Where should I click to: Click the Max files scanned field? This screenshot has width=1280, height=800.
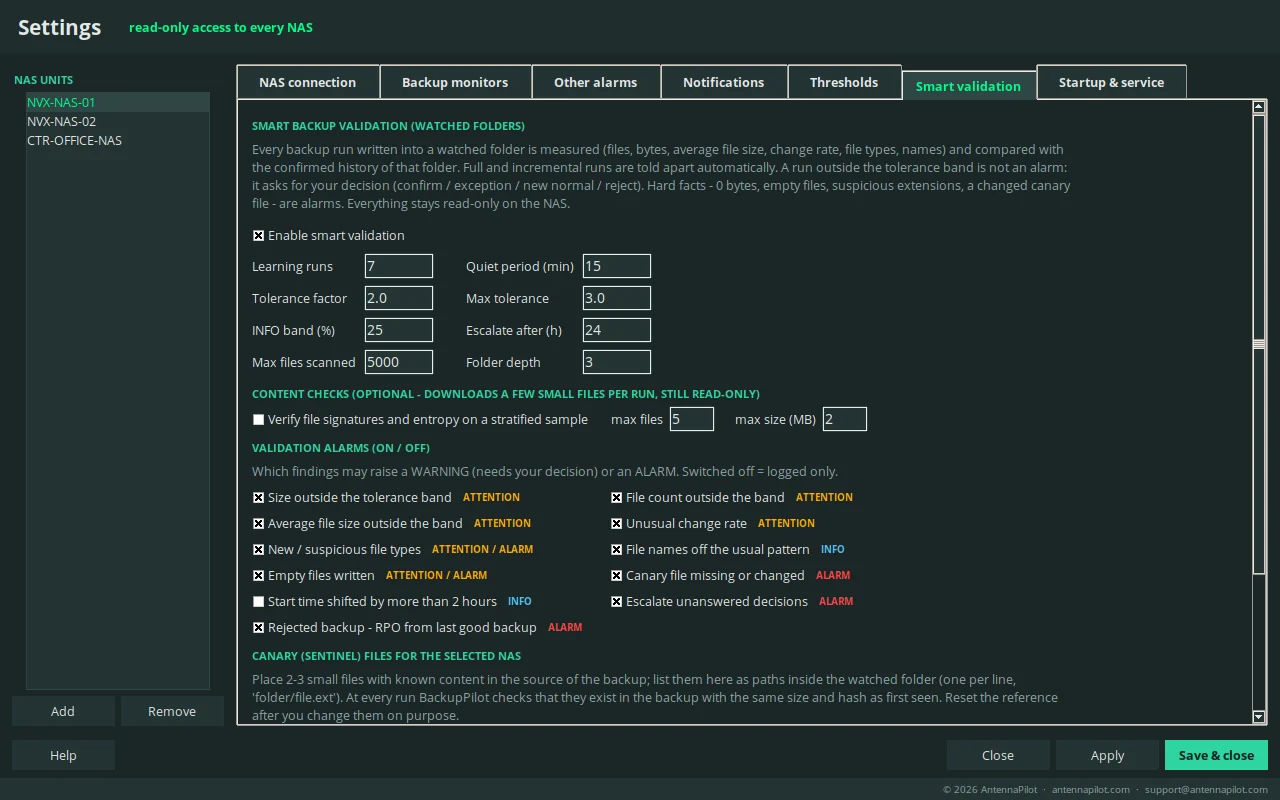399,362
